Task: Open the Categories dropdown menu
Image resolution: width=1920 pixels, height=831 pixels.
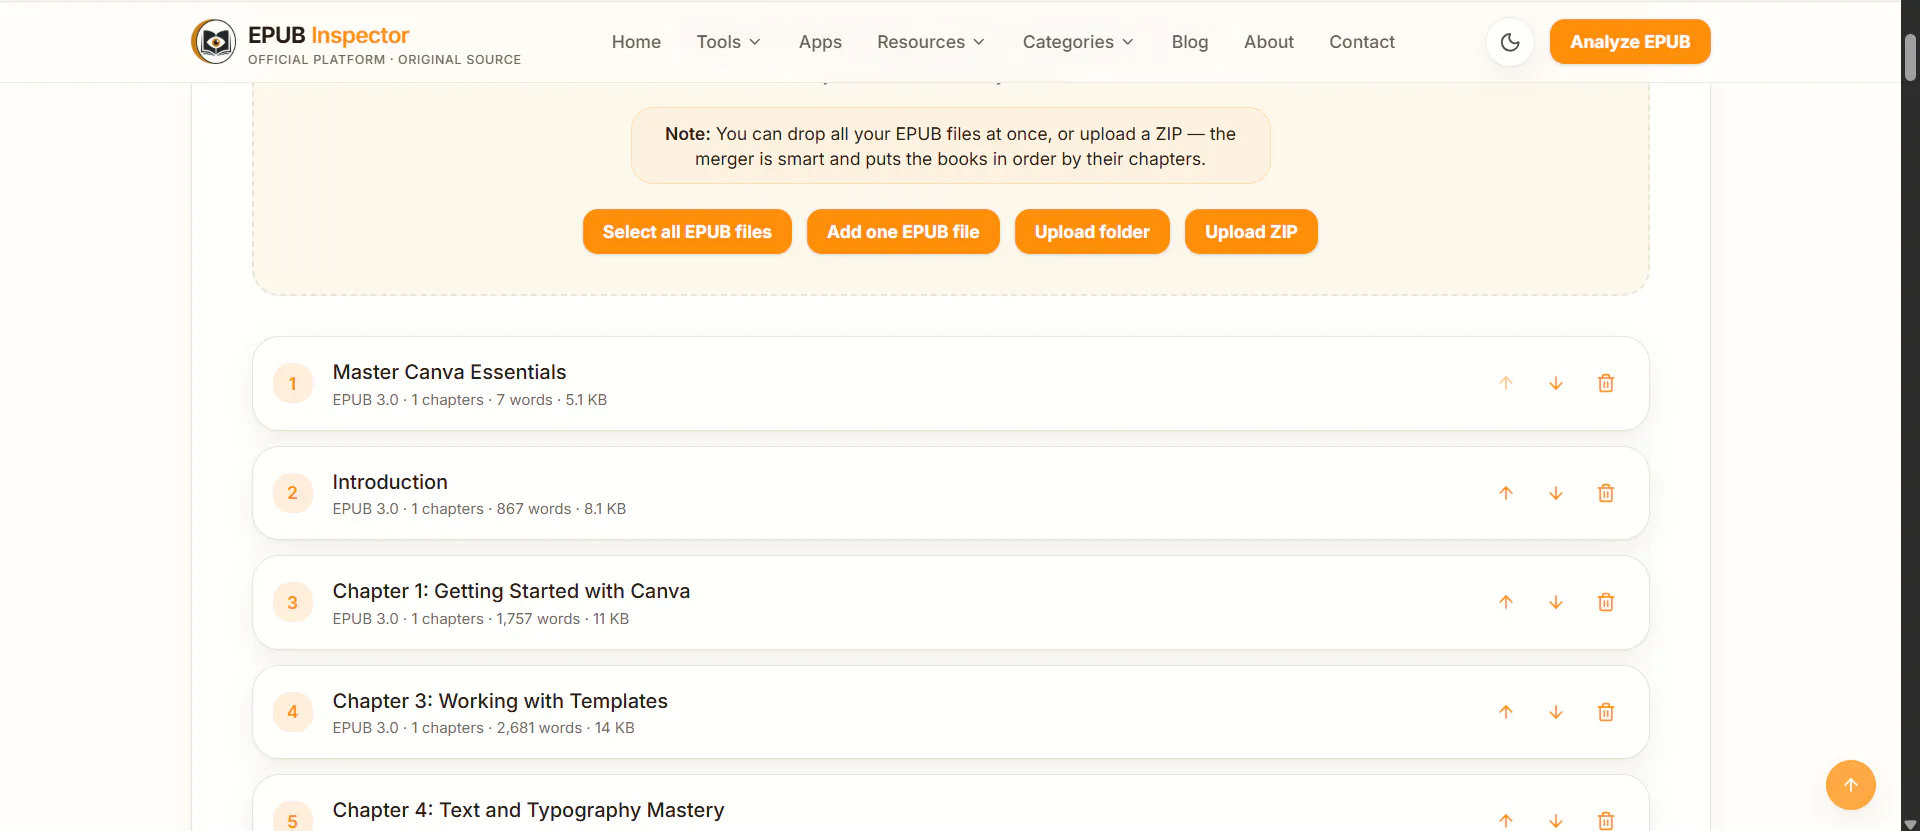Action: [x=1078, y=42]
